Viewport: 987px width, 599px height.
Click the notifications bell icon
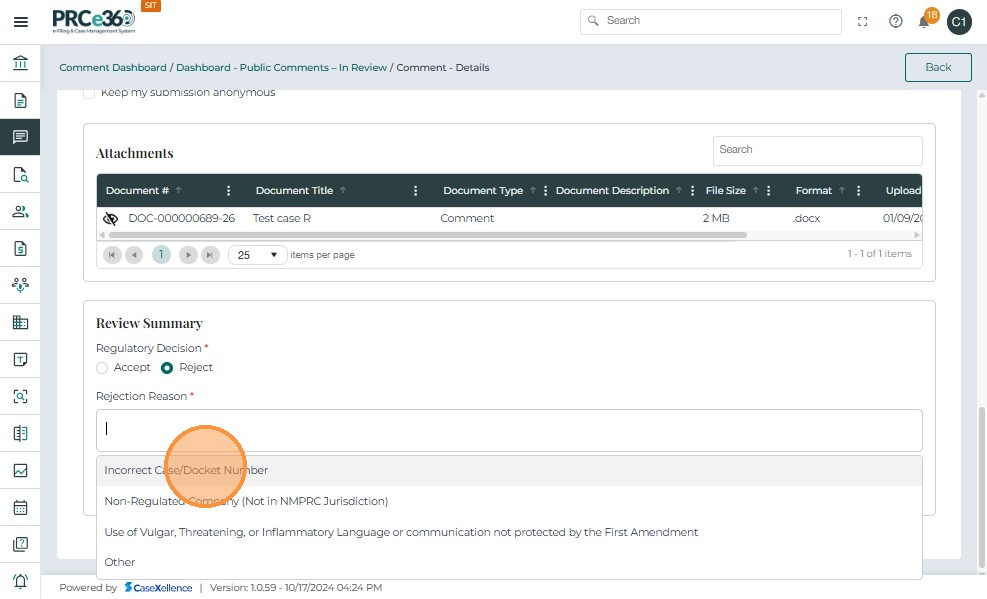click(x=924, y=22)
